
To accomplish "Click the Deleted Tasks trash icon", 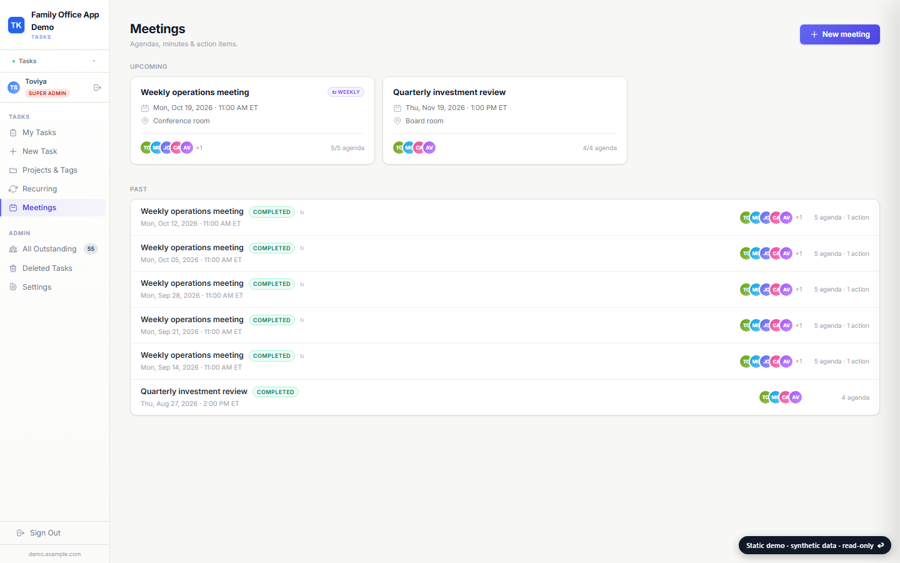I will 13,268.
